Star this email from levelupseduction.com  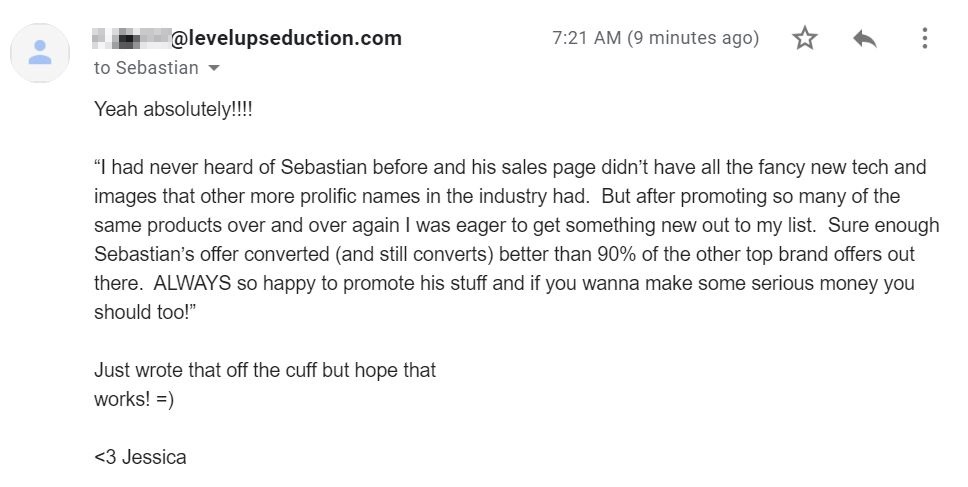804,38
